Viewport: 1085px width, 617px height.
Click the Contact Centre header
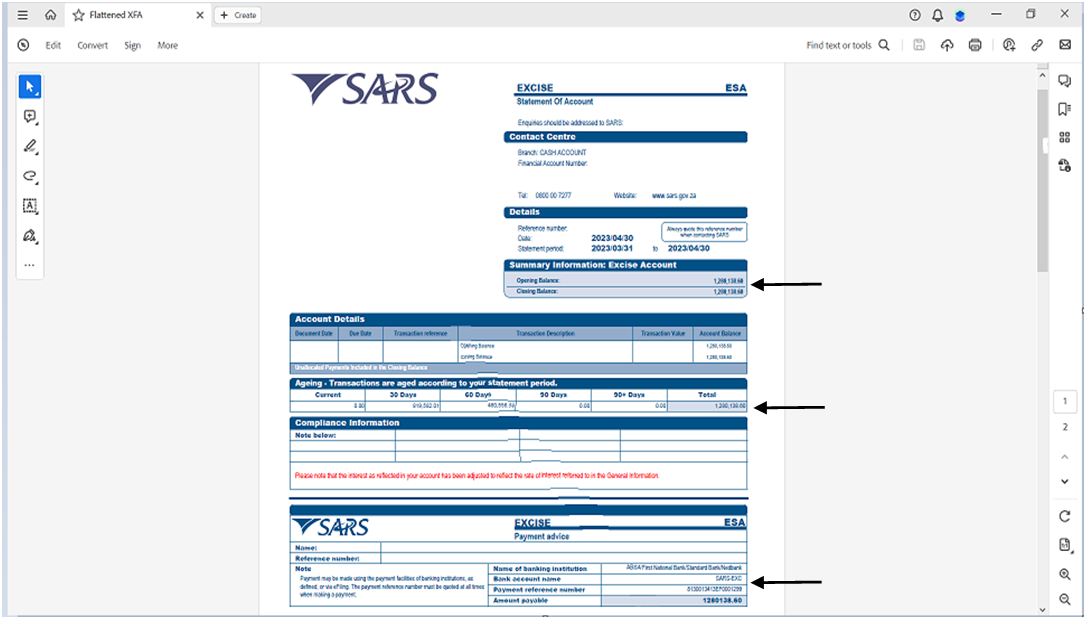(626, 137)
